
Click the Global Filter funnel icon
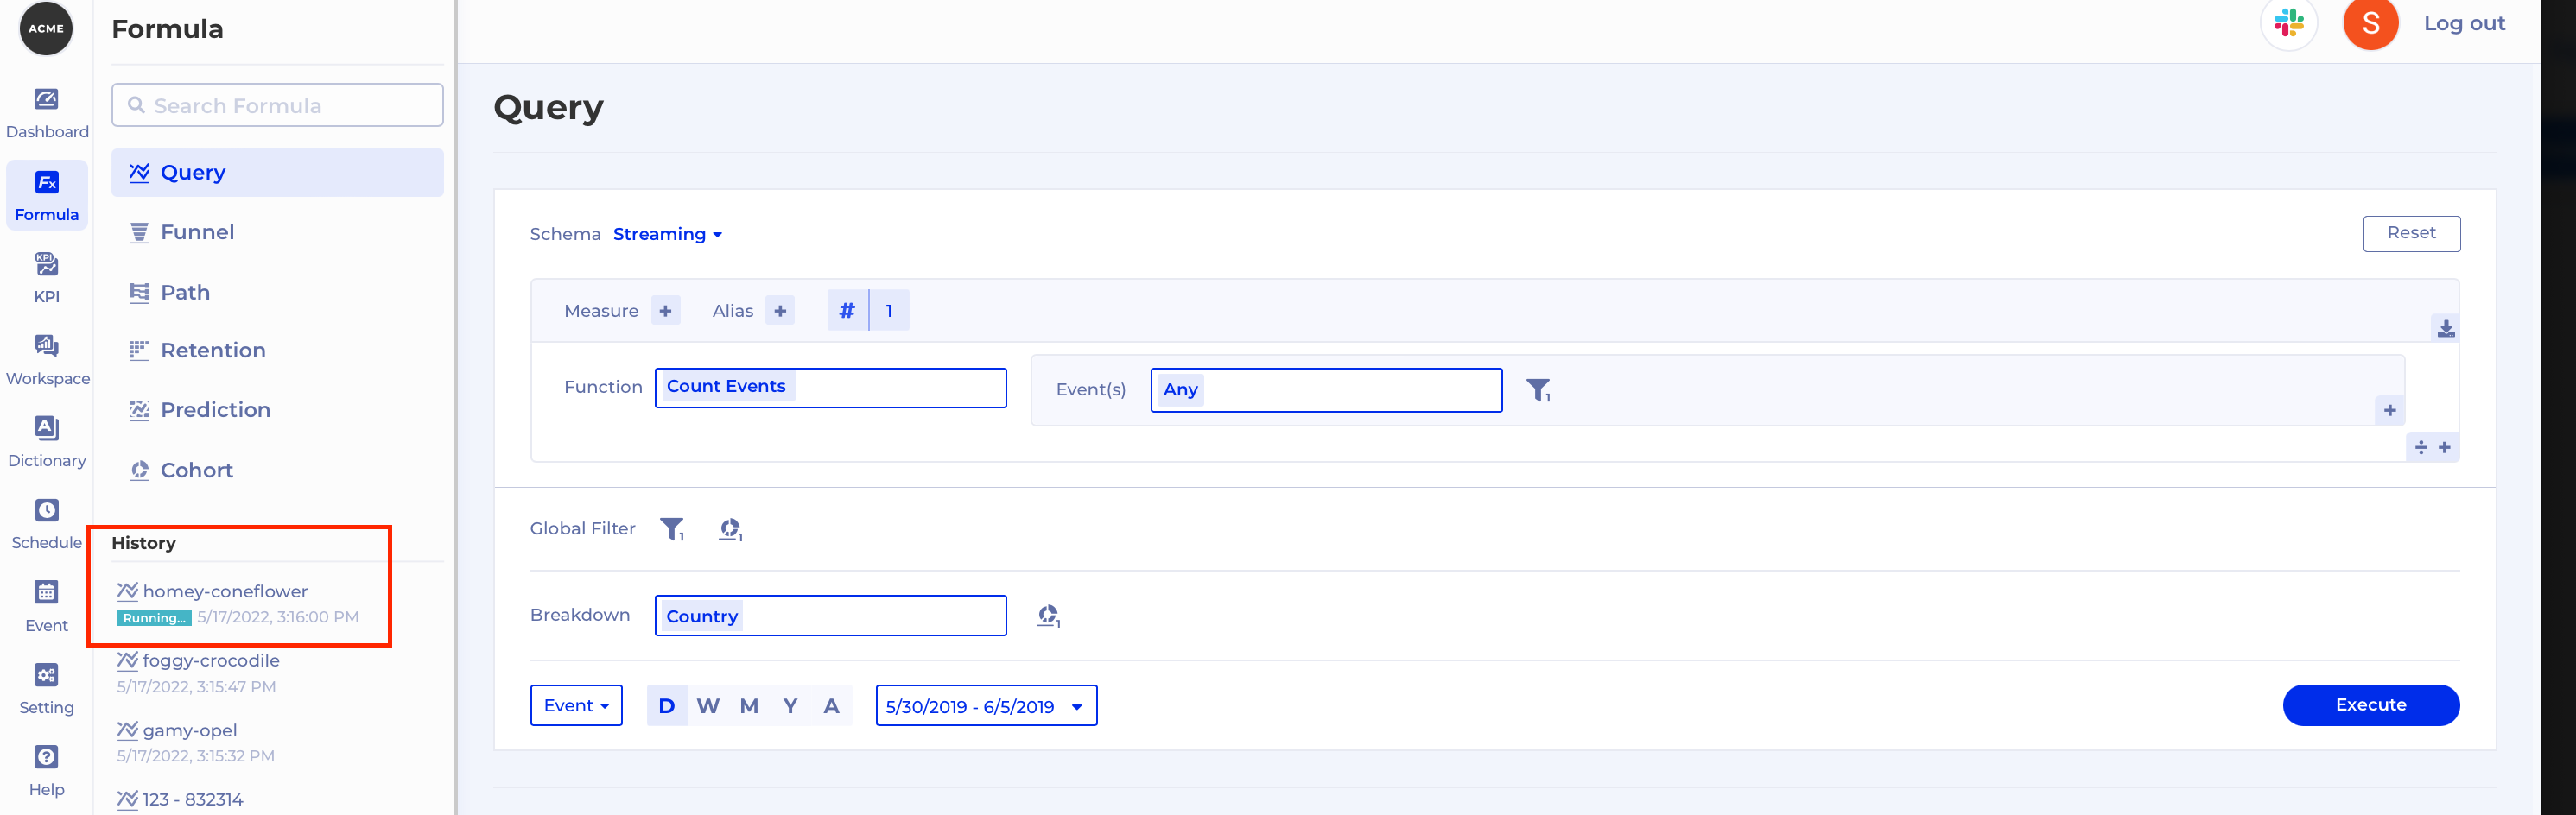(x=672, y=528)
